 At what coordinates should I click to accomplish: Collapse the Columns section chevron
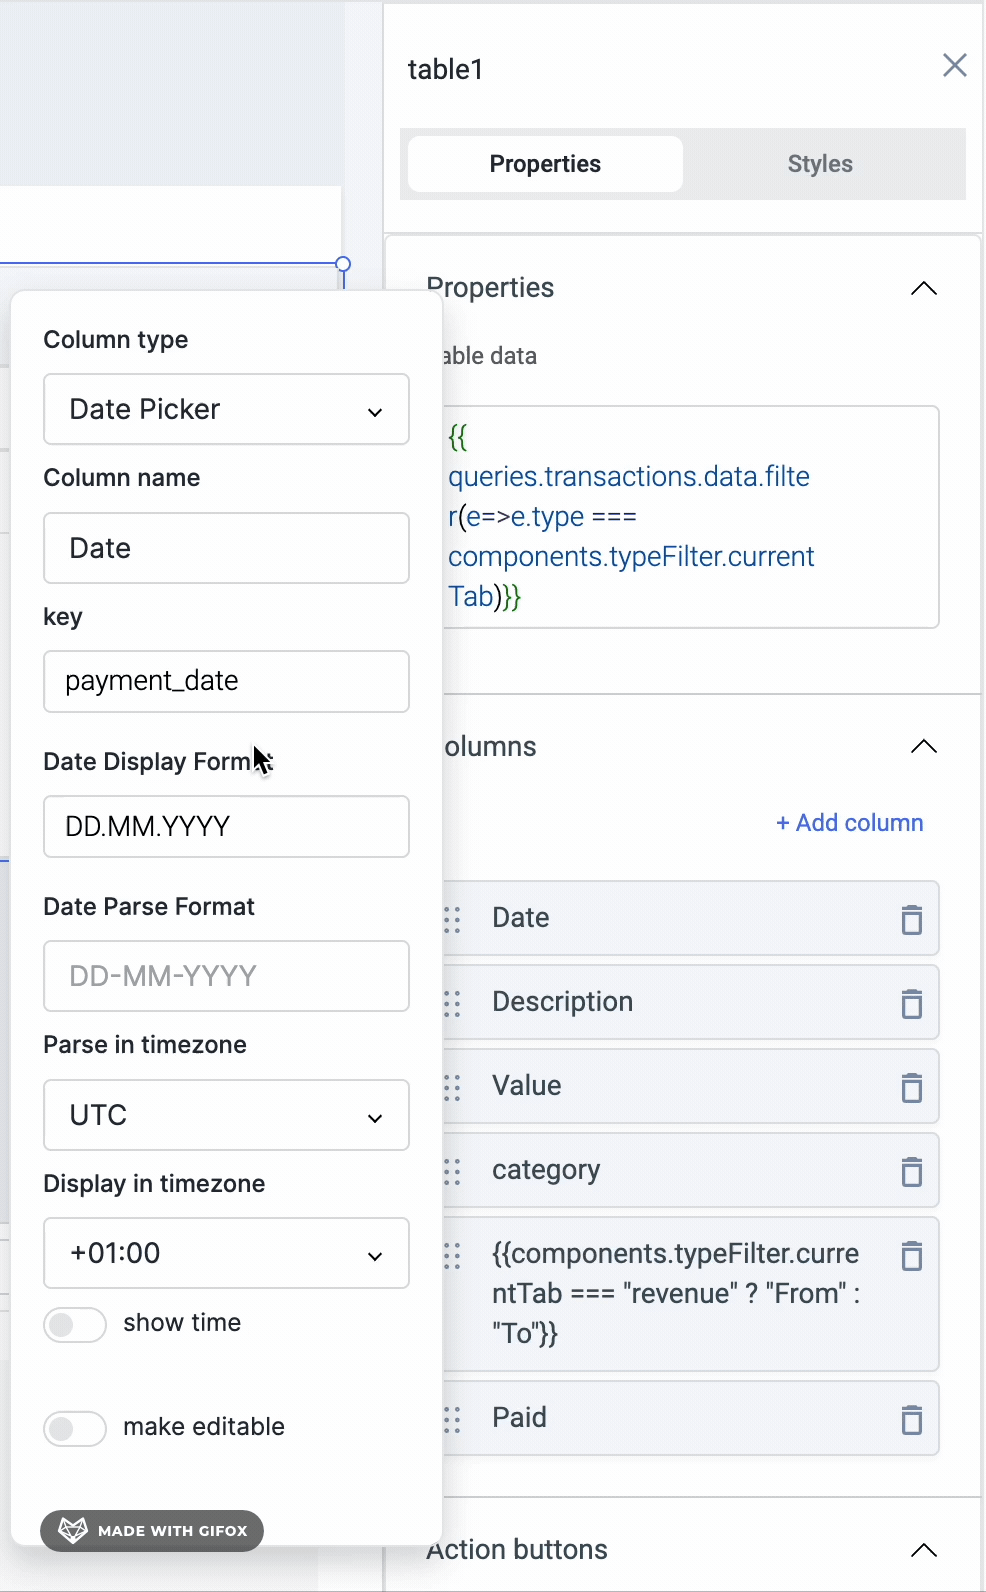click(924, 746)
